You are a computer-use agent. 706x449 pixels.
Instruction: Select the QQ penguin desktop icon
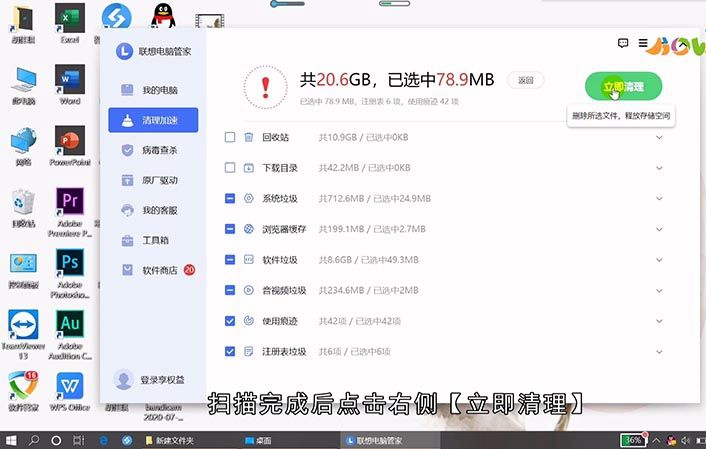(163, 16)
